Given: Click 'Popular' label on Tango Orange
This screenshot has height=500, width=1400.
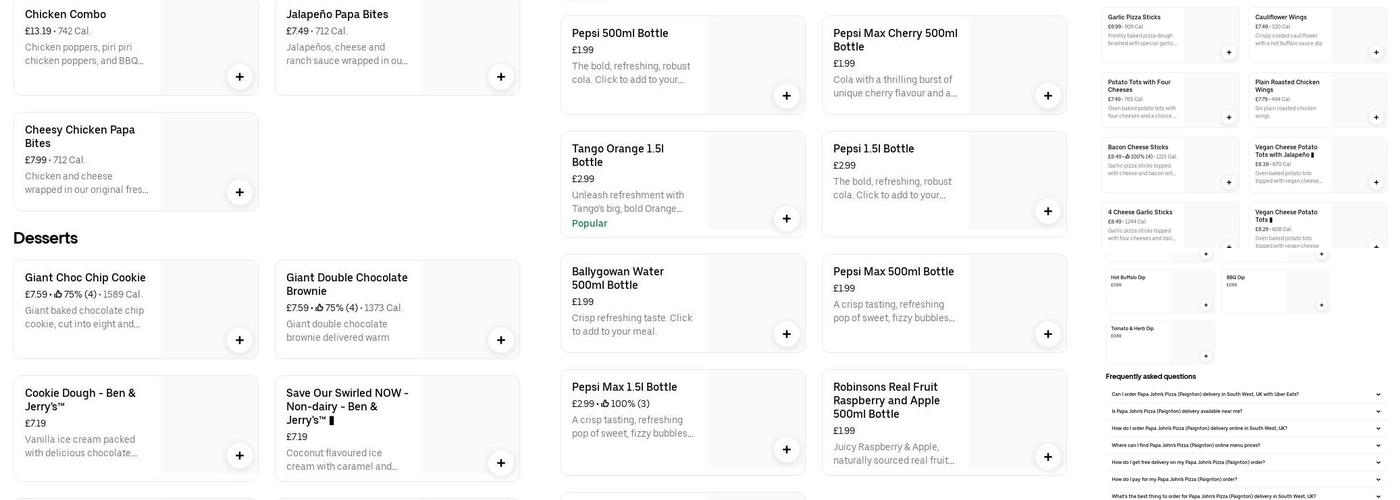Looking at the screenshot, I should [590, 223].
